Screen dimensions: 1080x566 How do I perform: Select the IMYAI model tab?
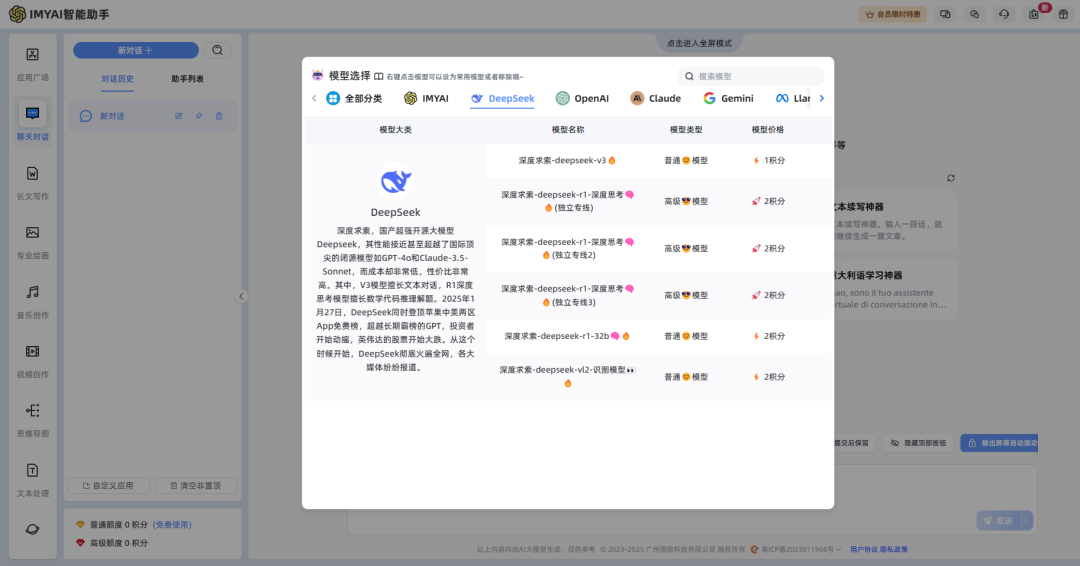426,98
